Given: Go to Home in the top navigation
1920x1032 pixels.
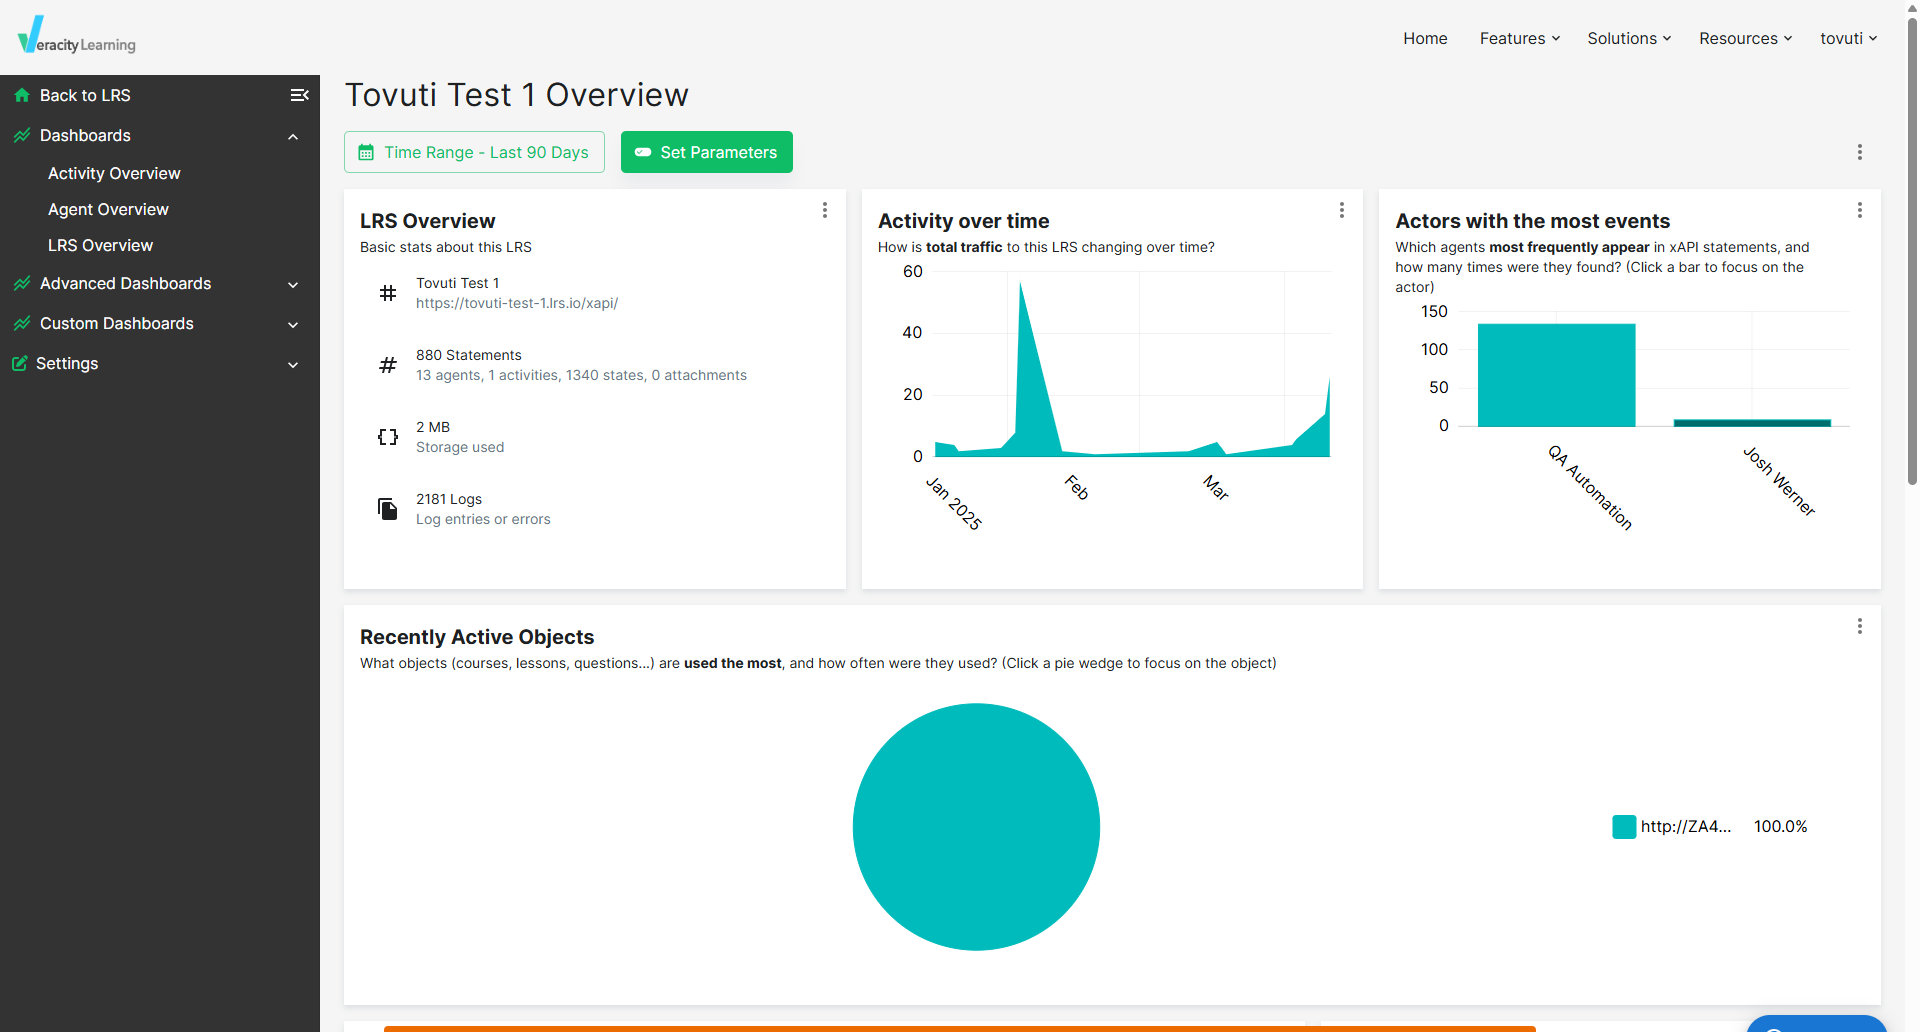Looking at the screenshot, I should (x=1425, y=38).
